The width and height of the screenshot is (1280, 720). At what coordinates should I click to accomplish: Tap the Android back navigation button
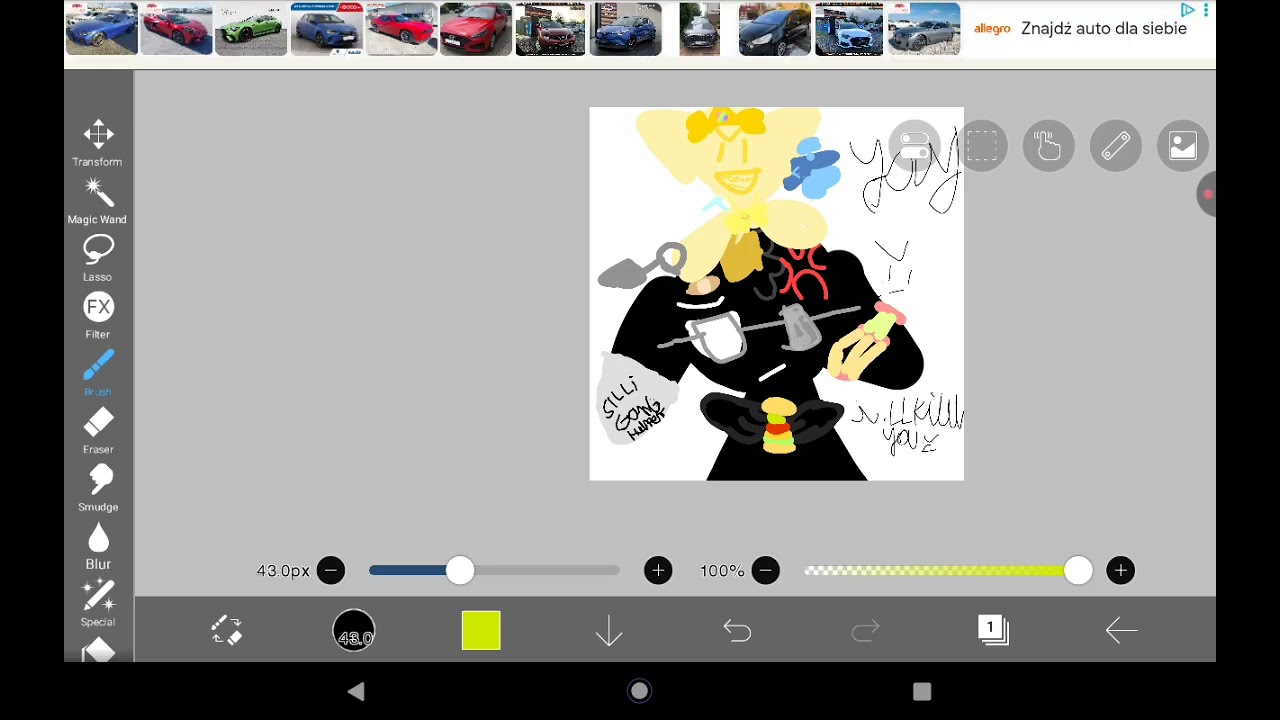point(356,692)
